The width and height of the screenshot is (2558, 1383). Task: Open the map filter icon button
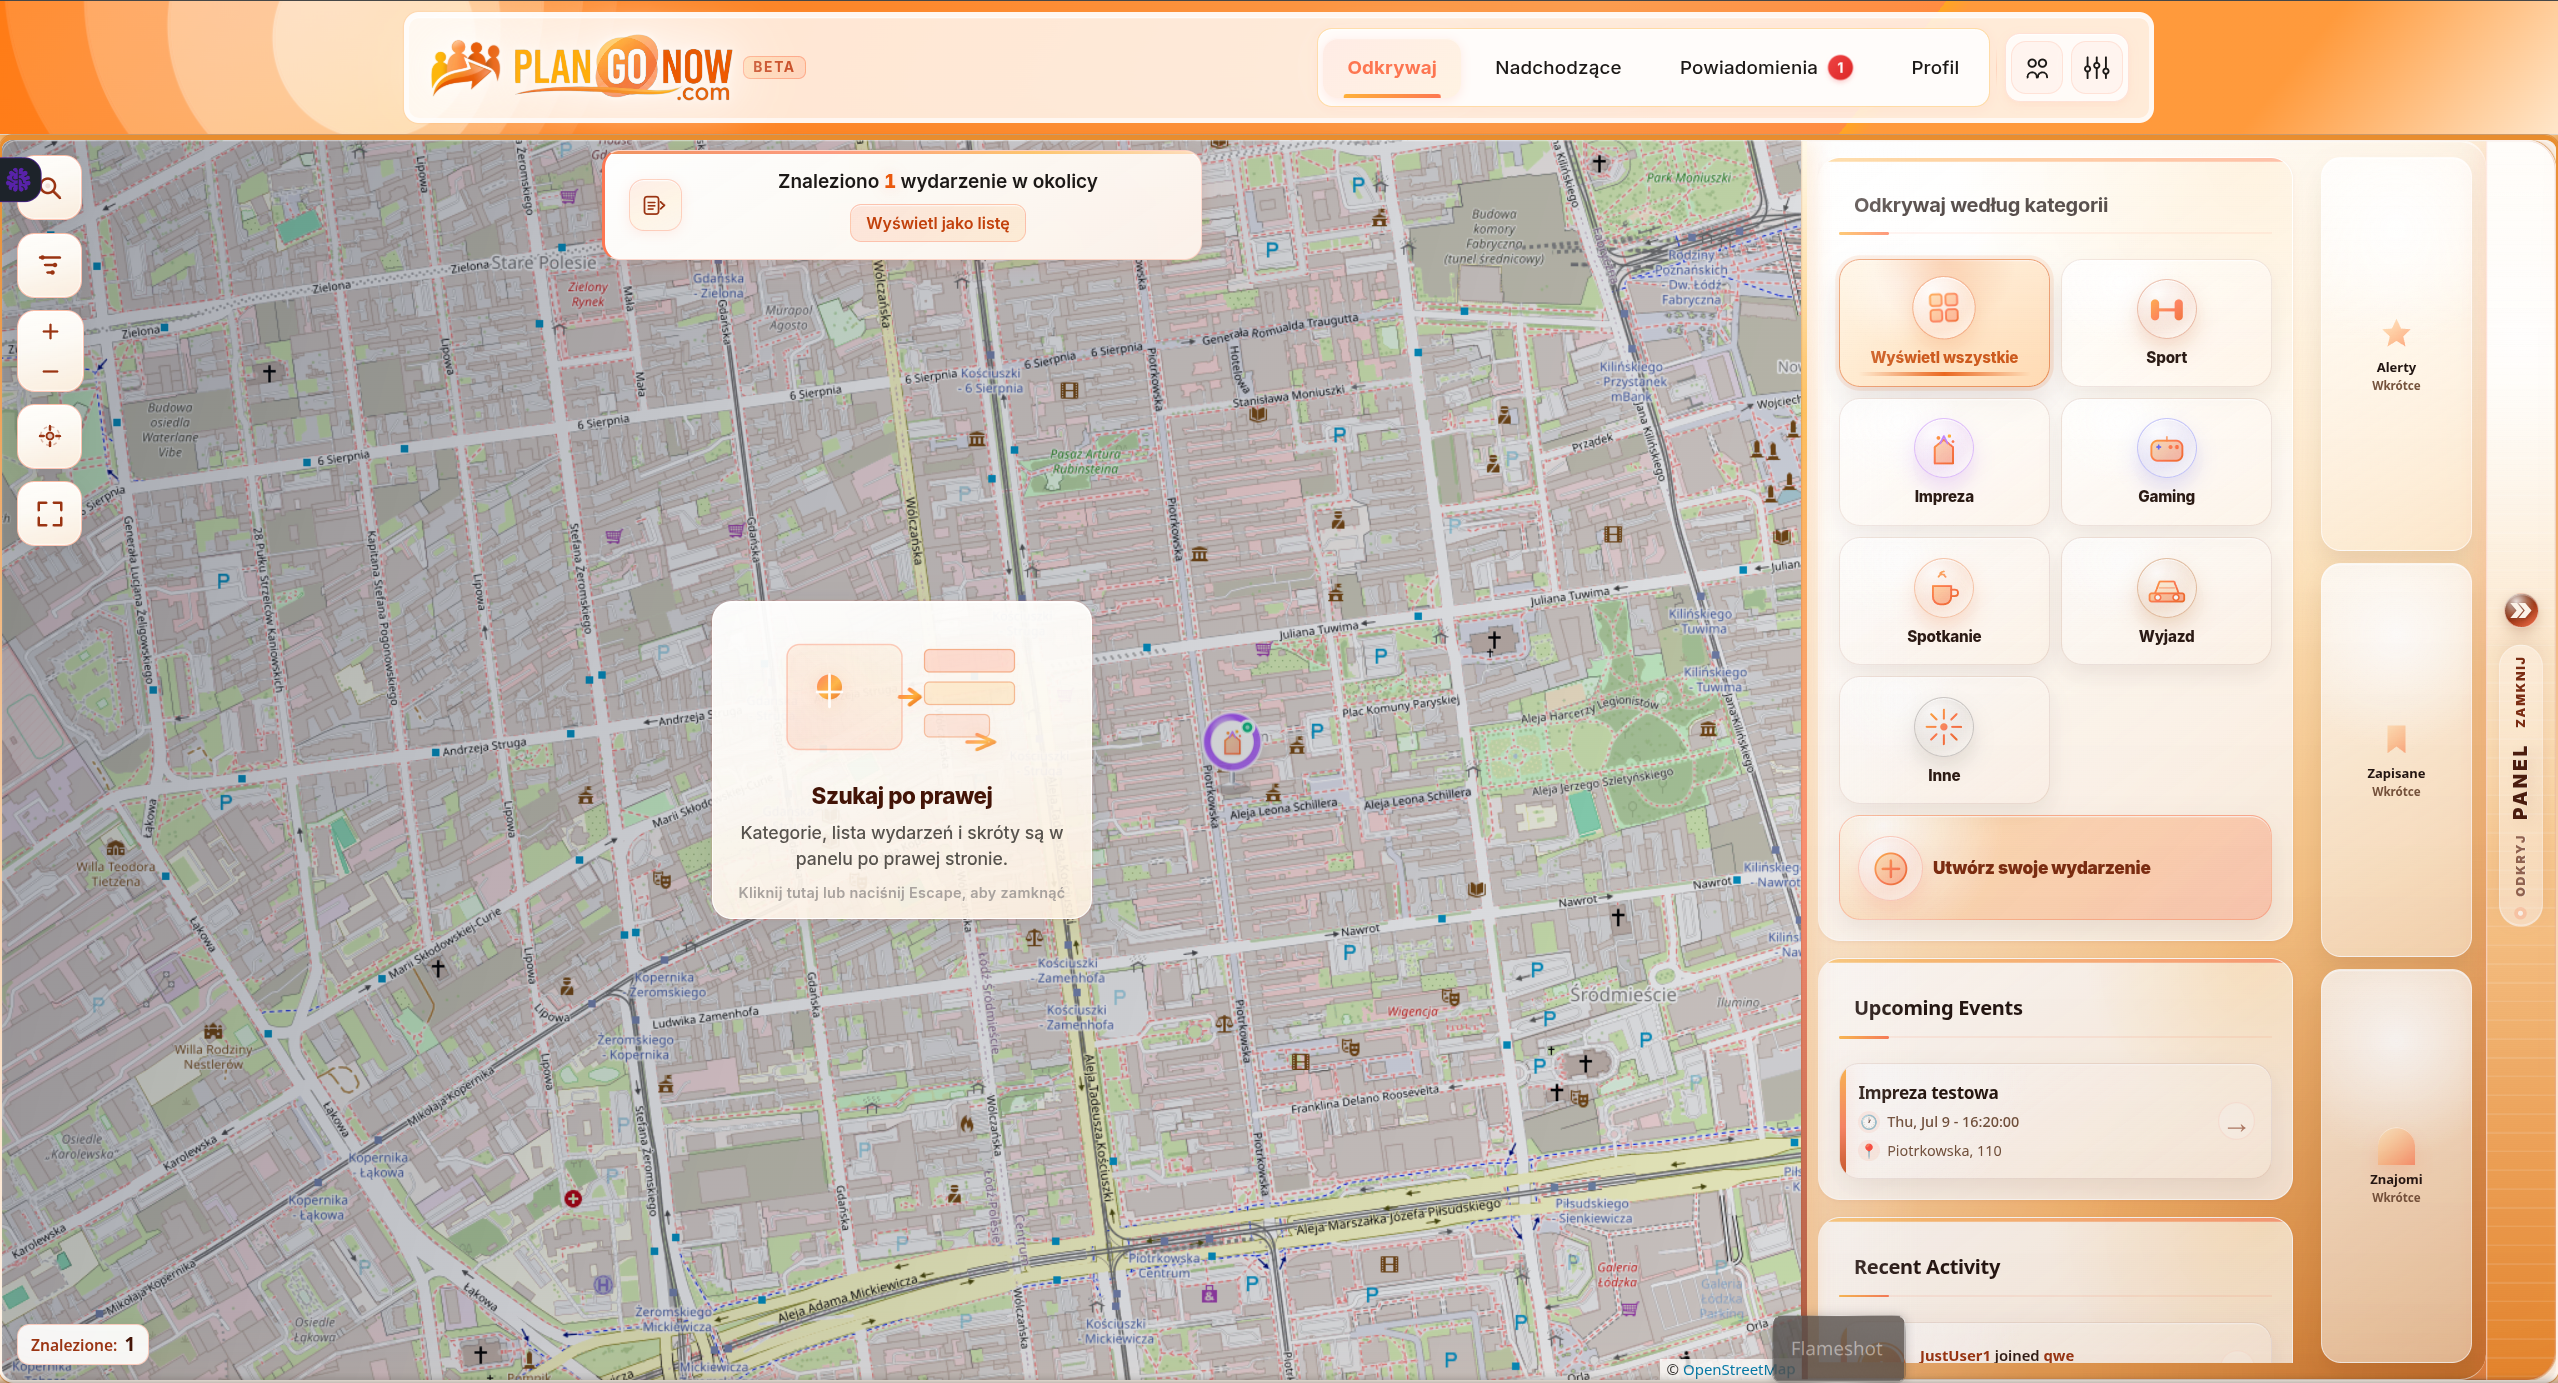click(x=50, y=265)
